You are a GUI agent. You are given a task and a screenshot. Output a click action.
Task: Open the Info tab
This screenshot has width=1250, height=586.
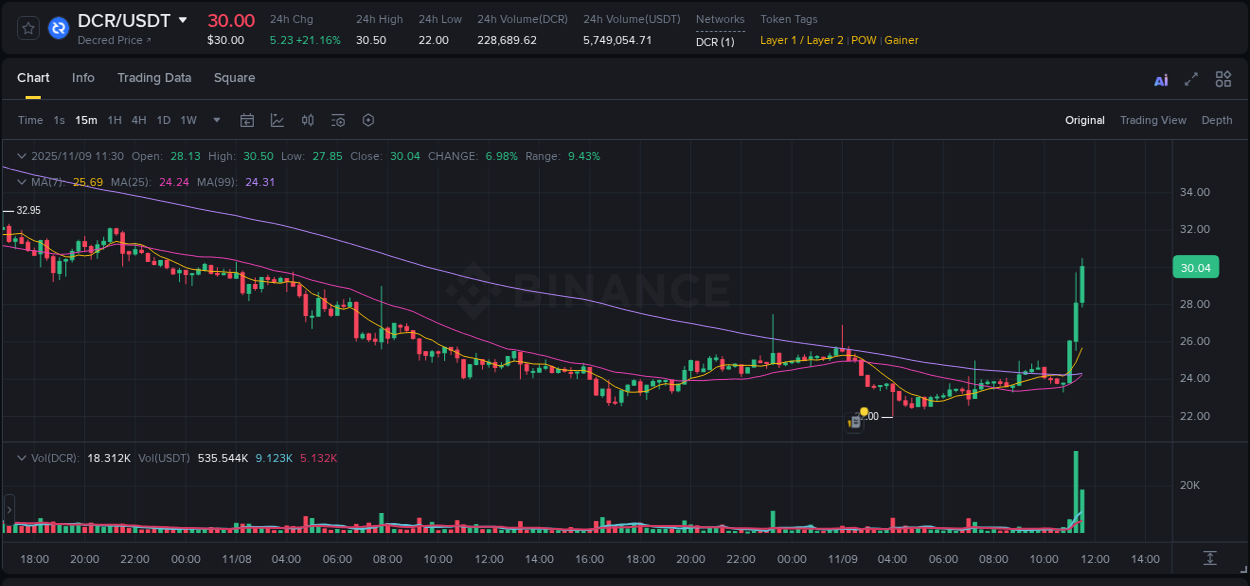(83, 77)
